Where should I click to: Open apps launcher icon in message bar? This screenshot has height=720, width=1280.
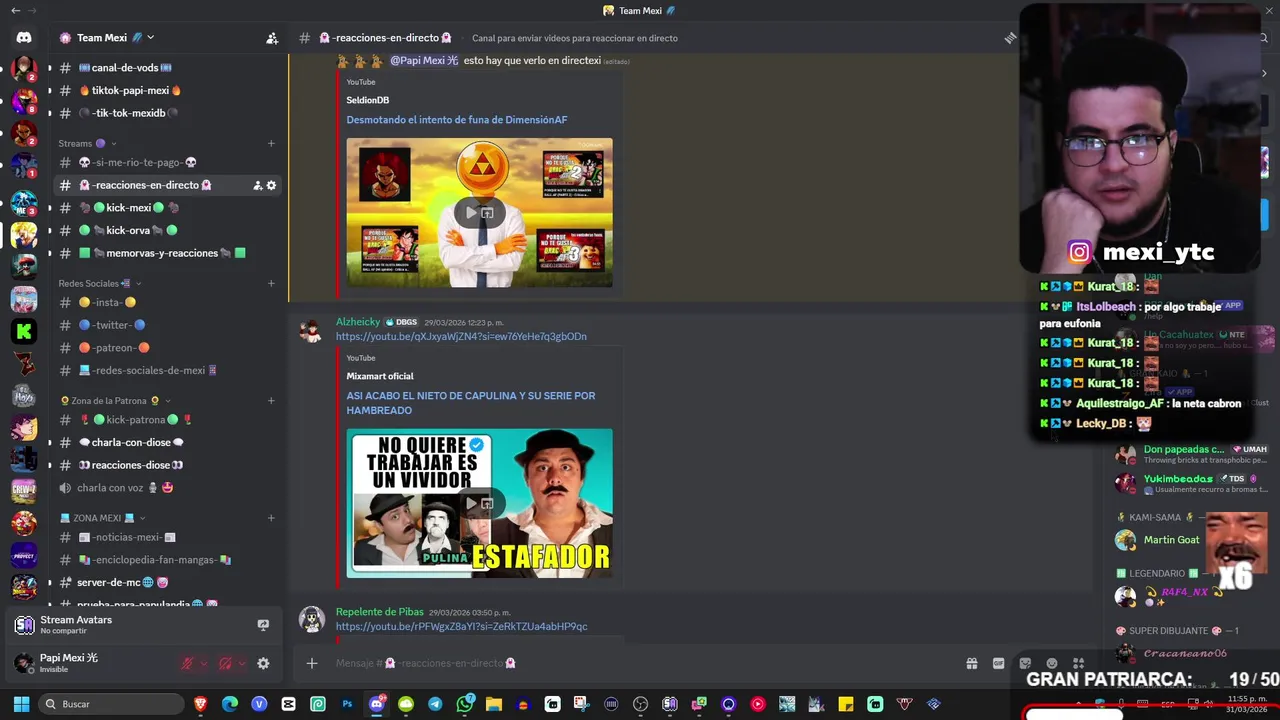[1078, 663]
